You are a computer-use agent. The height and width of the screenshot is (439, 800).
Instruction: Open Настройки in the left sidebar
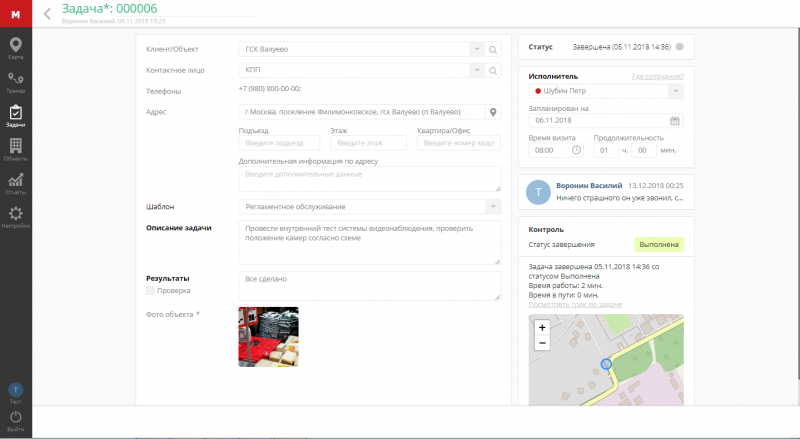tap(16, 216)
